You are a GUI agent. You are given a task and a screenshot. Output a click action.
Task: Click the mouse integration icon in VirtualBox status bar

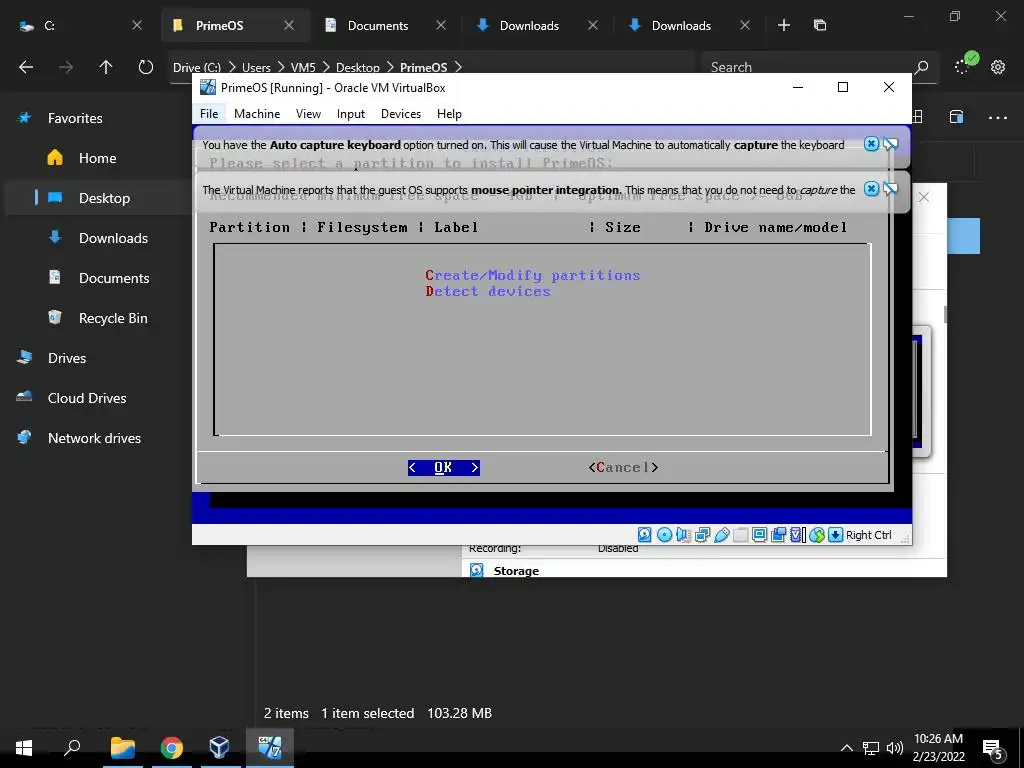(817, 535)
